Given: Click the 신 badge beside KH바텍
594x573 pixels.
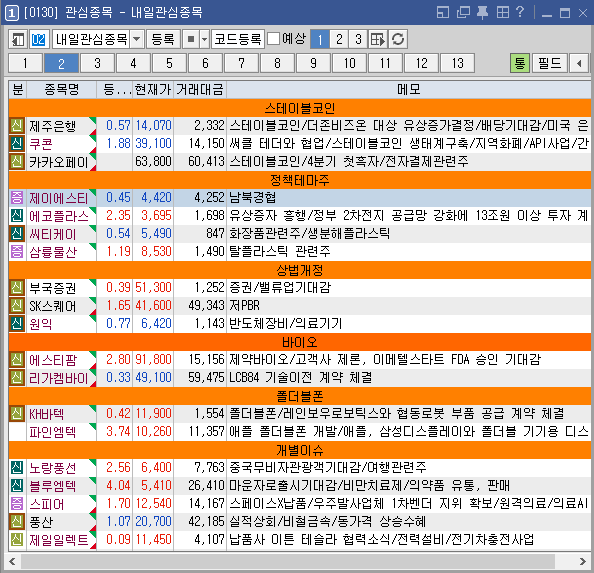Looking at the screenshot, I should (17, 414).
